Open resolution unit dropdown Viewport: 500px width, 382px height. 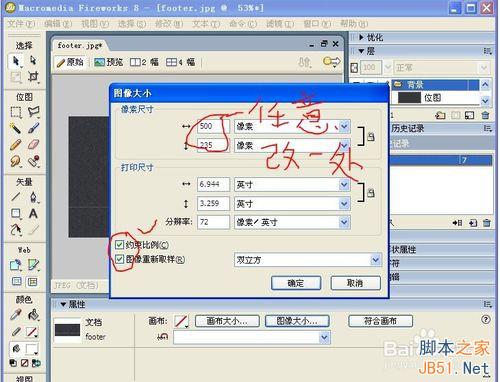(x=344, y=222)
